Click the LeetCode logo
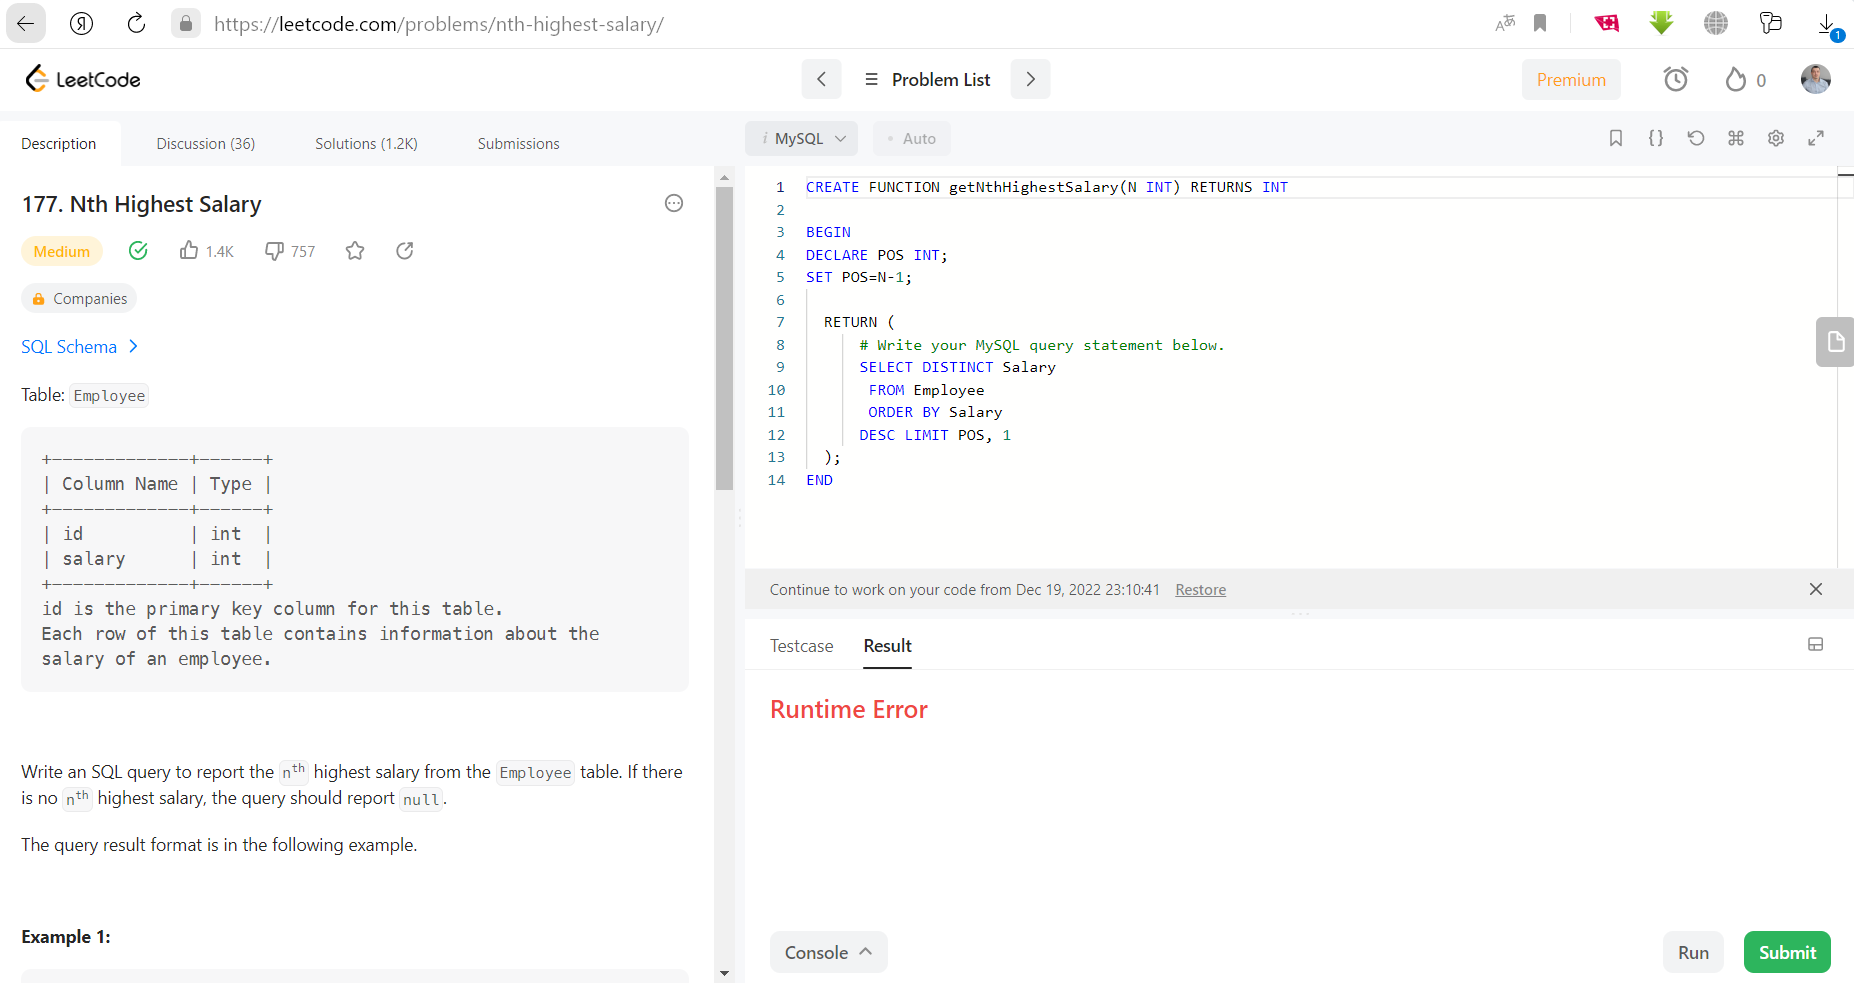 (82, 79)
